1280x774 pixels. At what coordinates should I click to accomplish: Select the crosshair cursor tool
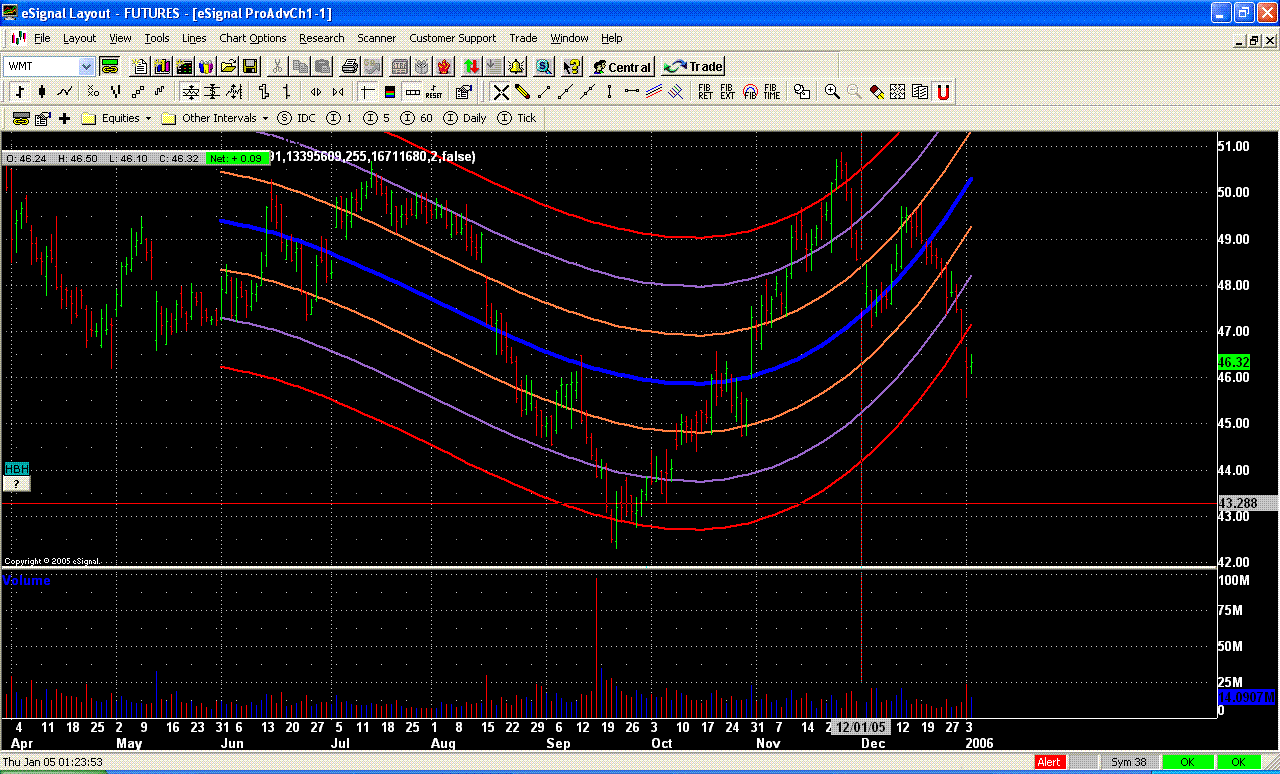pyautogui.click(x=499, y=90)
